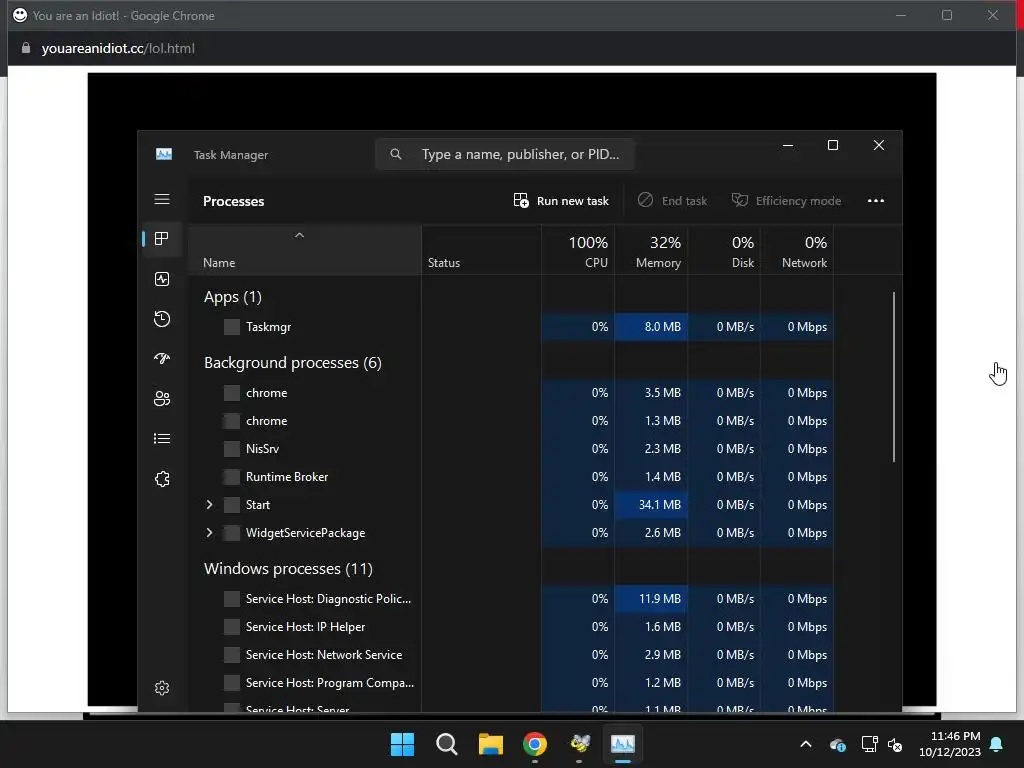The width and height of the screenshot is (1024, 768).
Task: Click the NisSrv process icon
Action: [232, 449]
